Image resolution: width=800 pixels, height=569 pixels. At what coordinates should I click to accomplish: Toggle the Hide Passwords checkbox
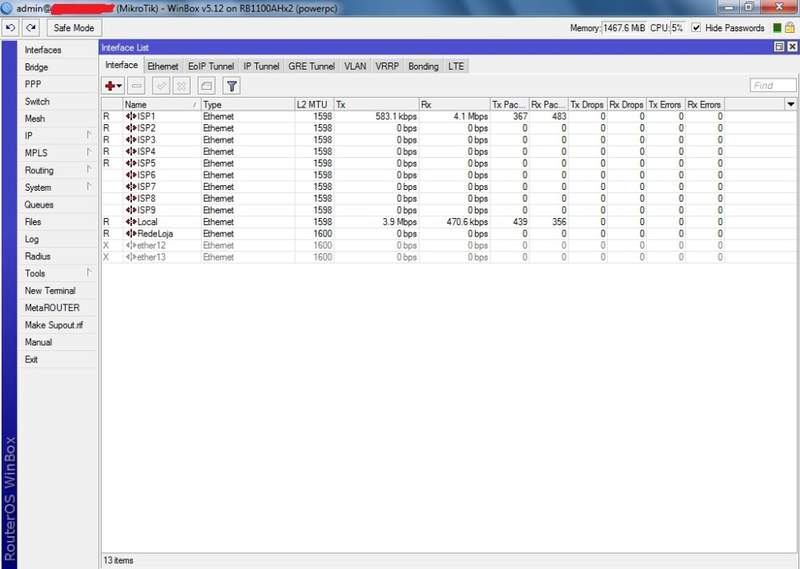[696, 28]
